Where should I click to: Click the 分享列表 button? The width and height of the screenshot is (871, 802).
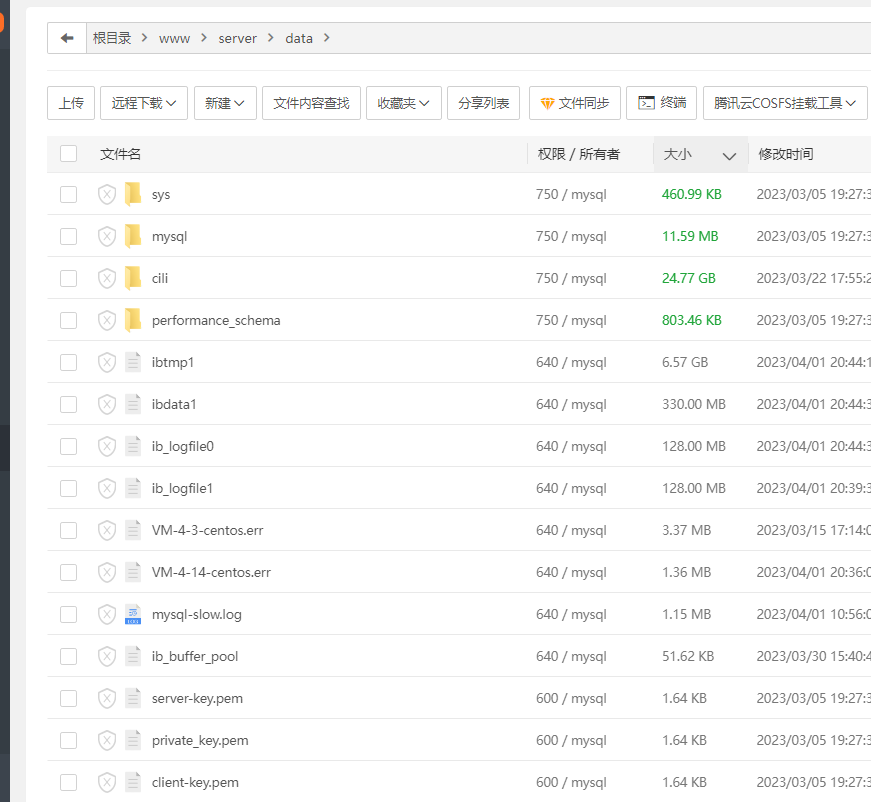coord(483,103)
